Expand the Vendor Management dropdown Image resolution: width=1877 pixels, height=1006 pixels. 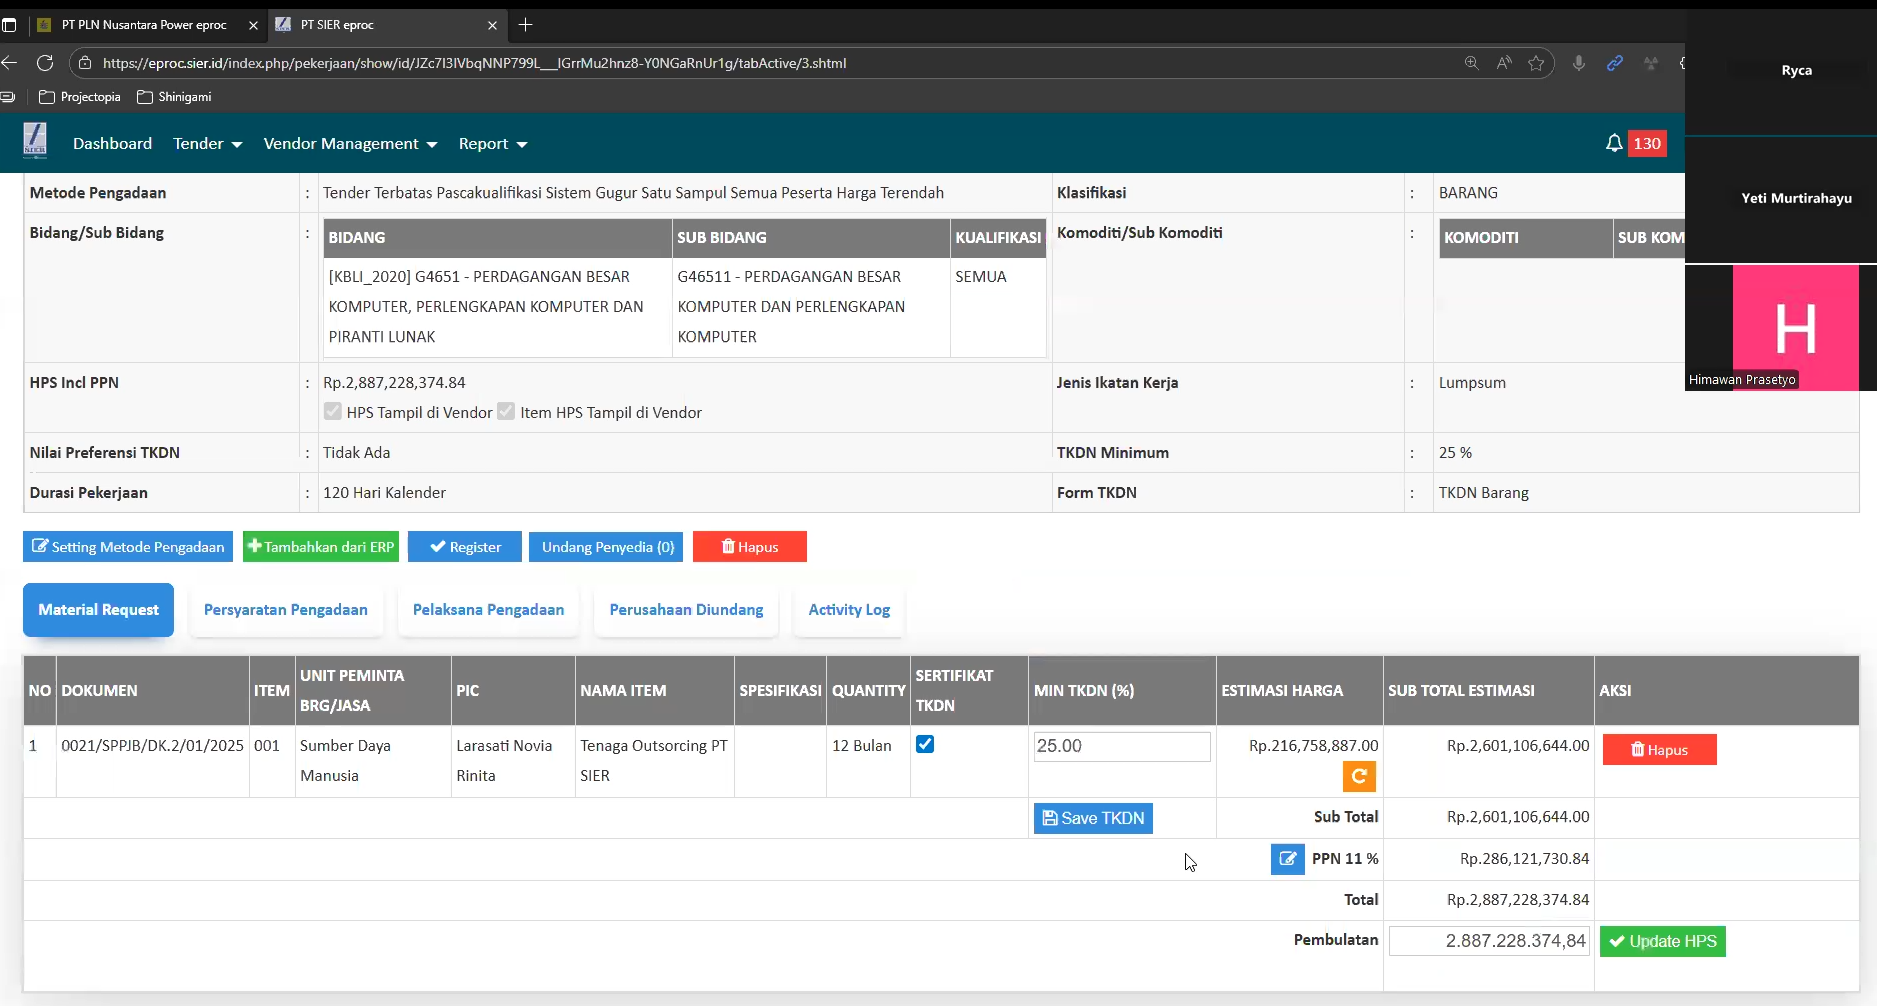click(x=350, y=144)
